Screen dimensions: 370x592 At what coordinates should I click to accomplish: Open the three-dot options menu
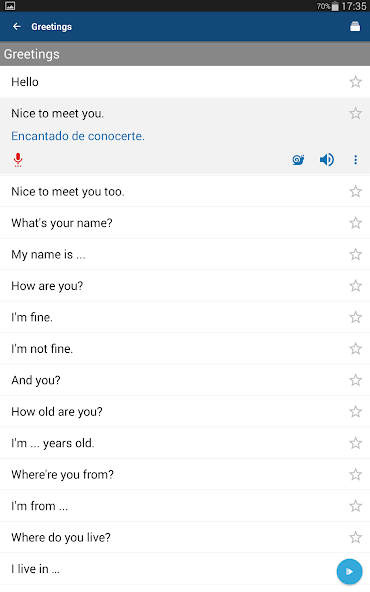(355, 160)
